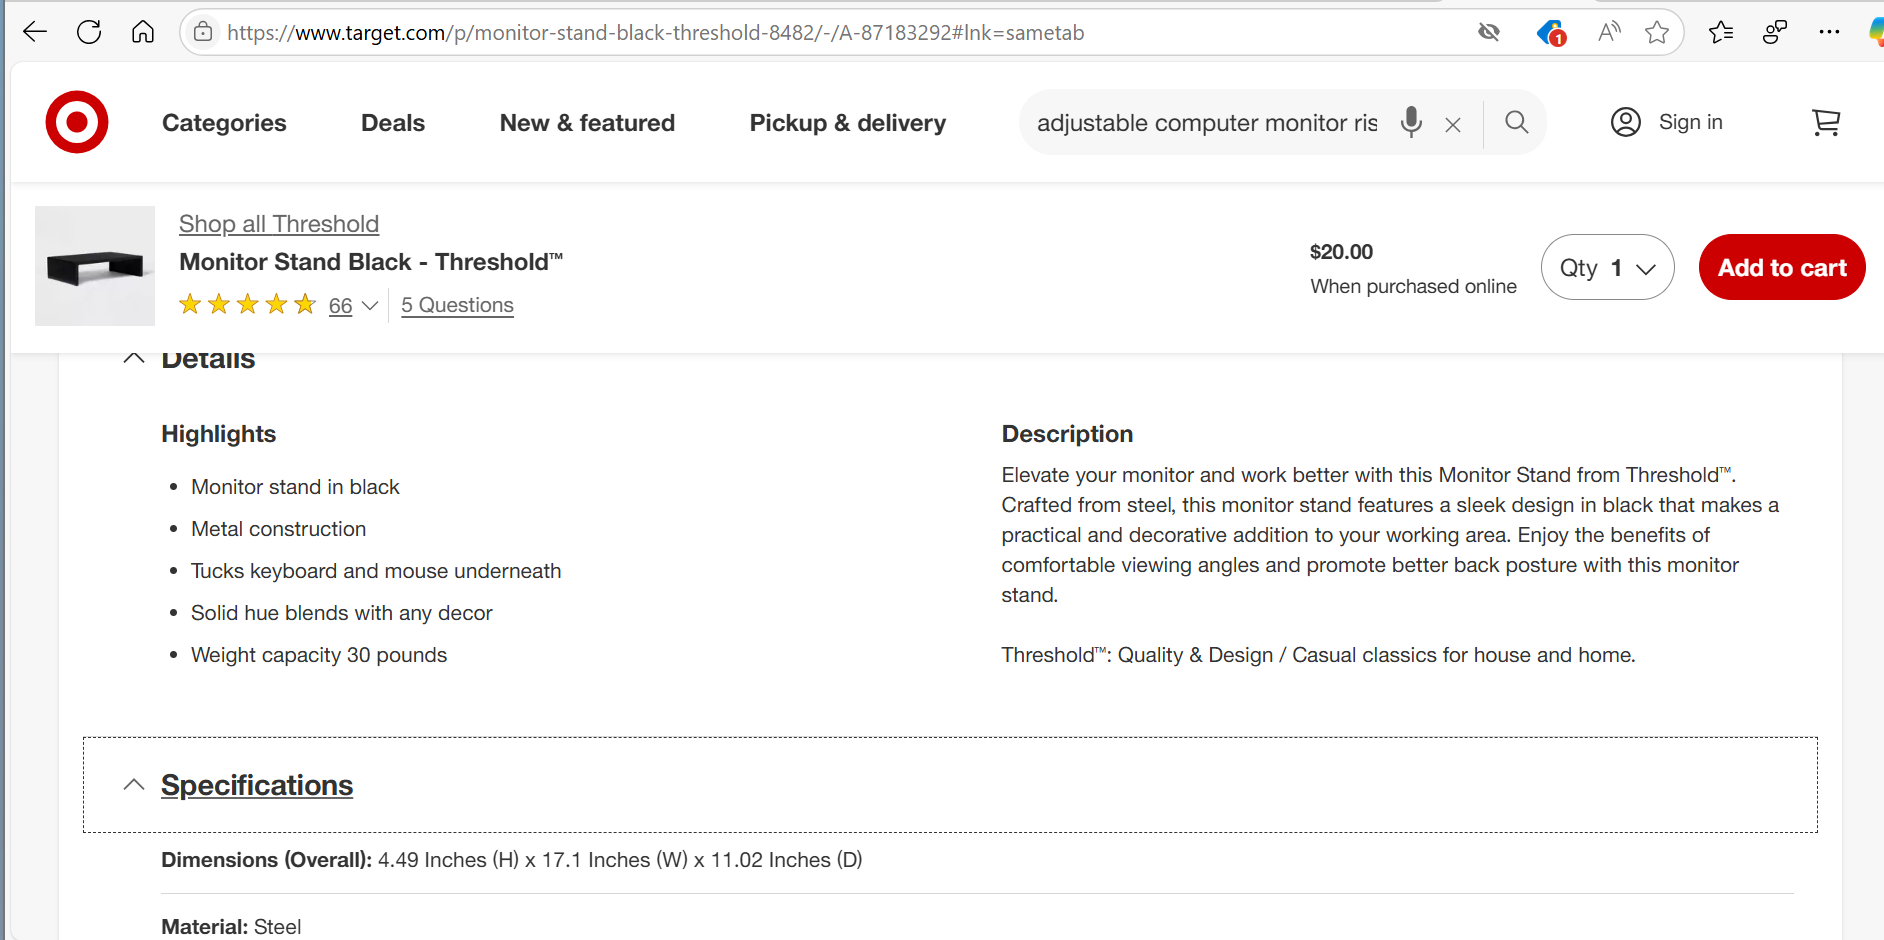Open the Deals menu item
Viewport: 1884px width, 940px height.
pyautogui.click(x=393, y=123)
